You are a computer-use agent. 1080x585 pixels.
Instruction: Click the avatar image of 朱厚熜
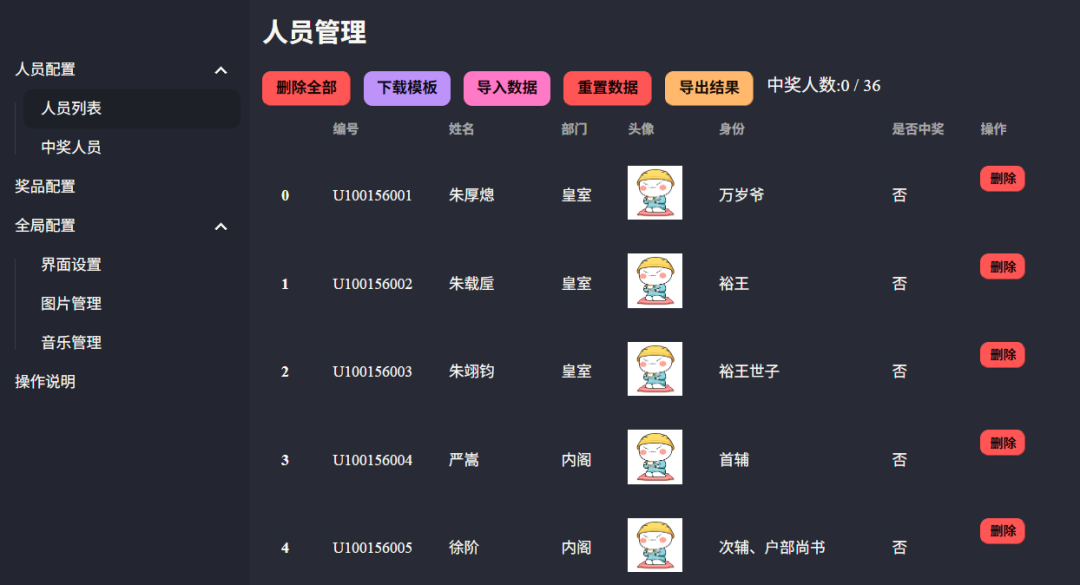click(655, 193)
